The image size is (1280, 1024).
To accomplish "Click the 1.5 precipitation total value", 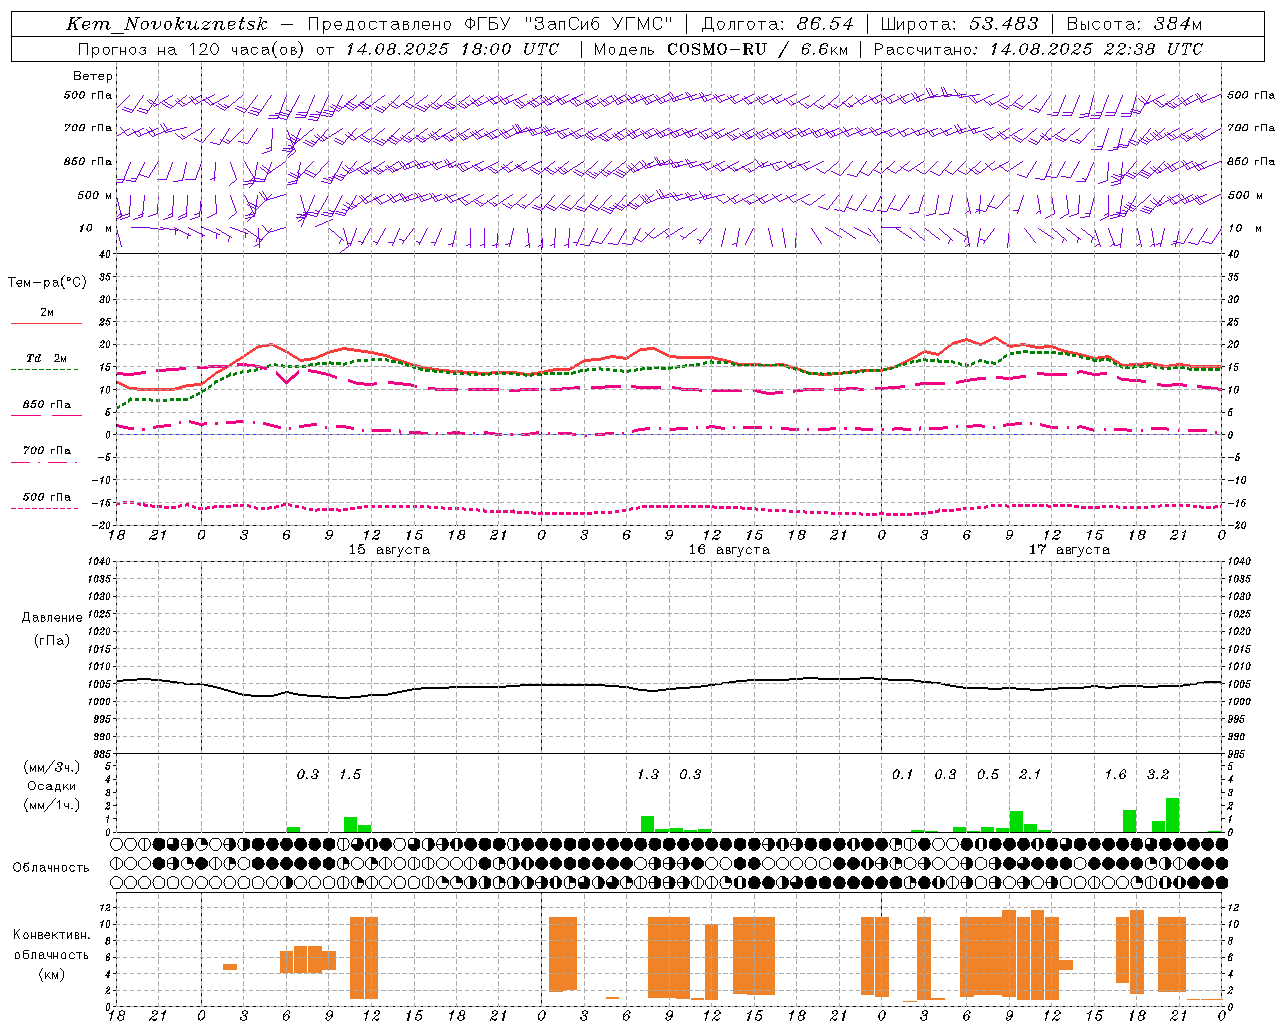I will click(x=349, y=774).
